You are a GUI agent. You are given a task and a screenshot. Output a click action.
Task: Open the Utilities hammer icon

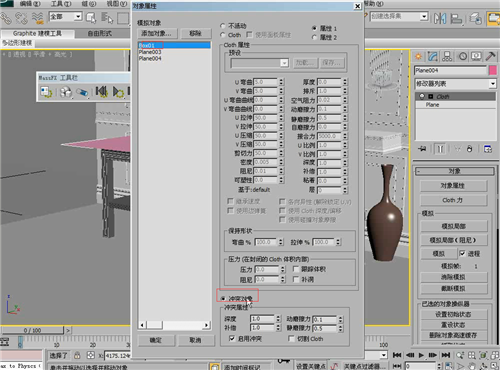[490, 56]
